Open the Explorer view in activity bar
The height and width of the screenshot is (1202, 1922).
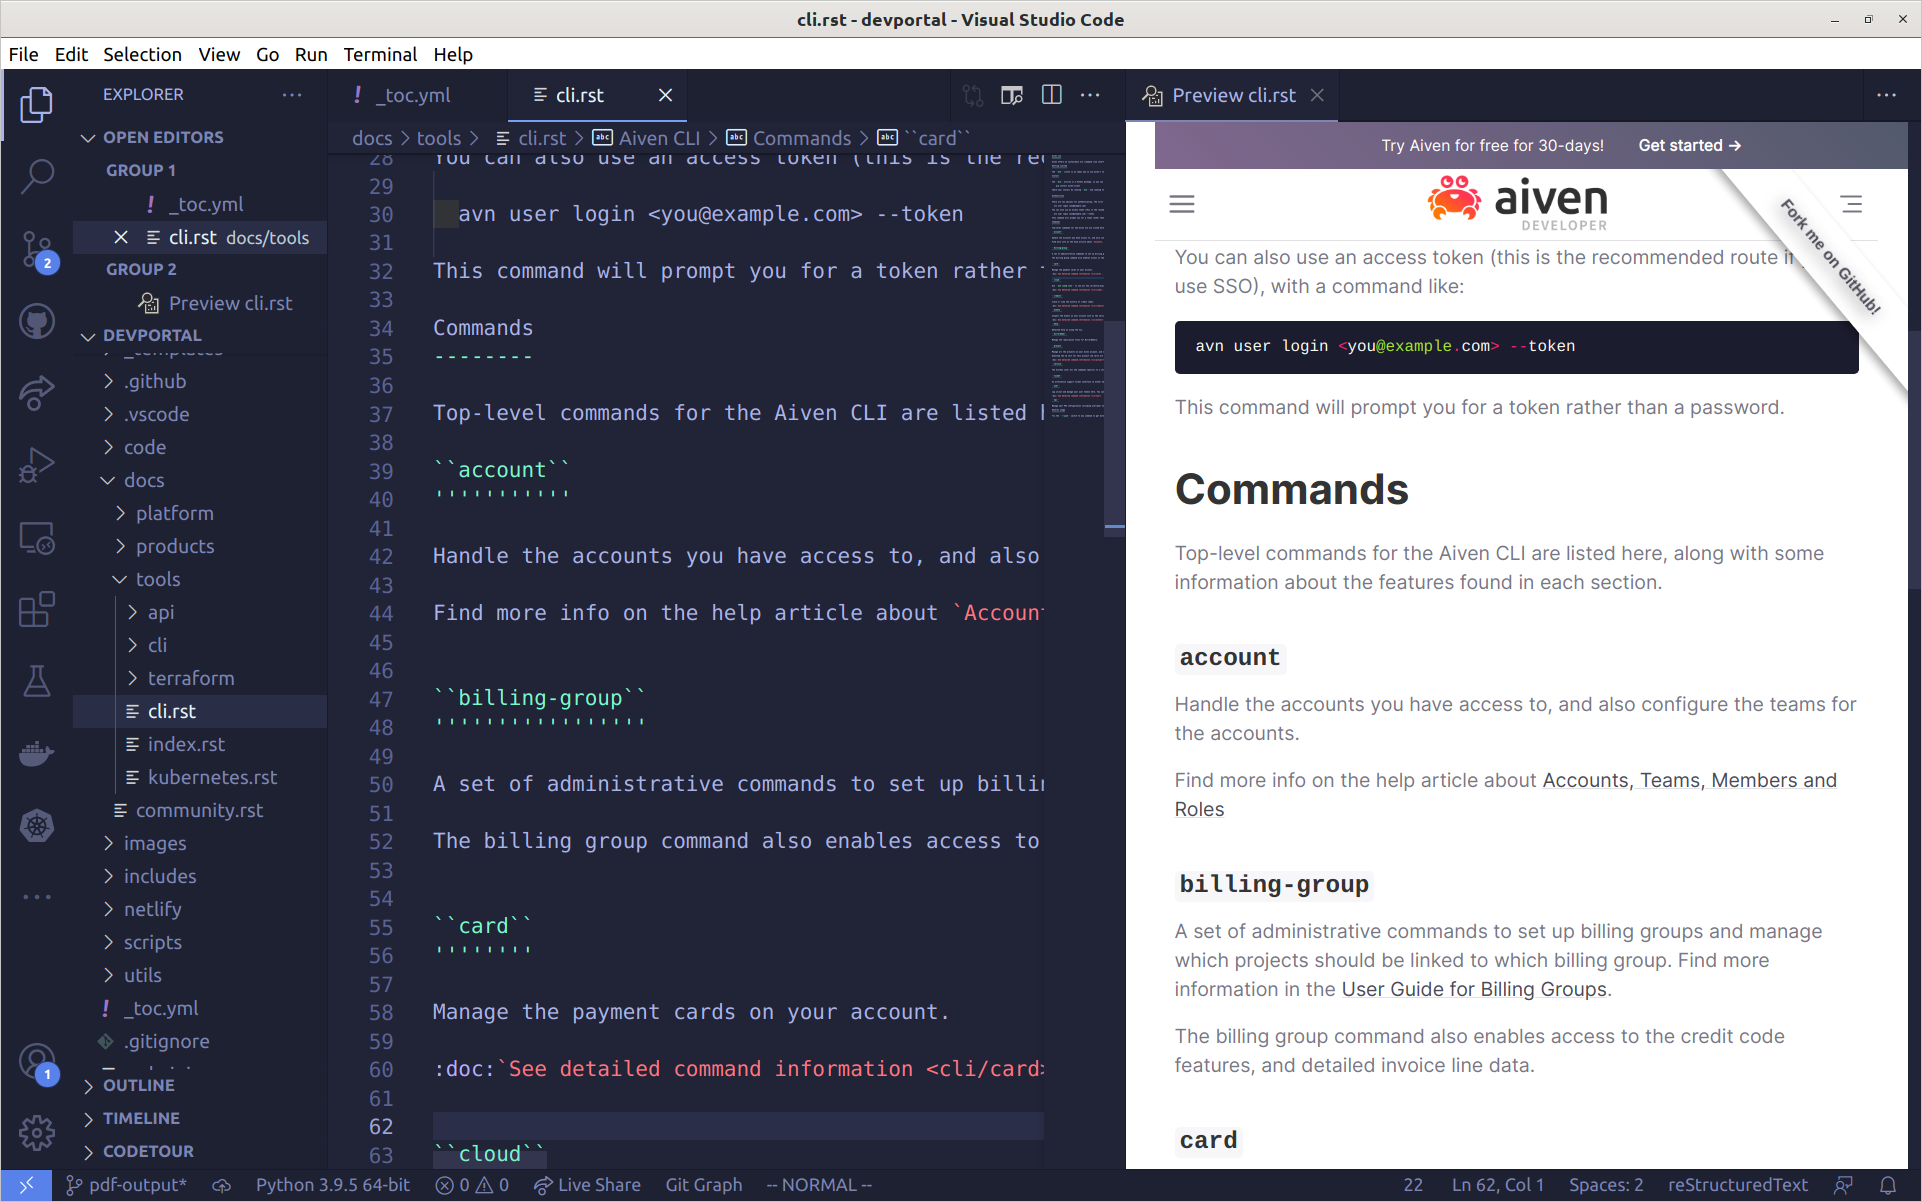tap(37, 105)
